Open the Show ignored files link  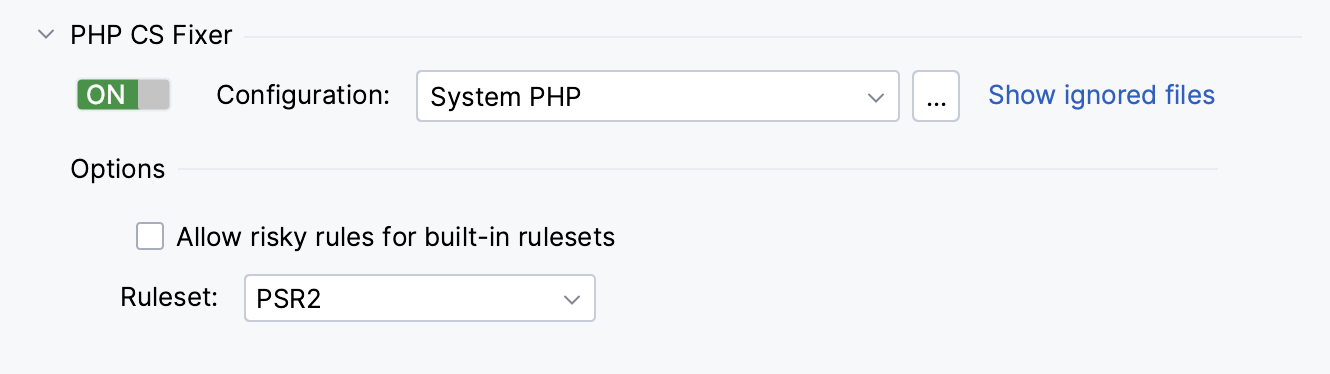1102,95
